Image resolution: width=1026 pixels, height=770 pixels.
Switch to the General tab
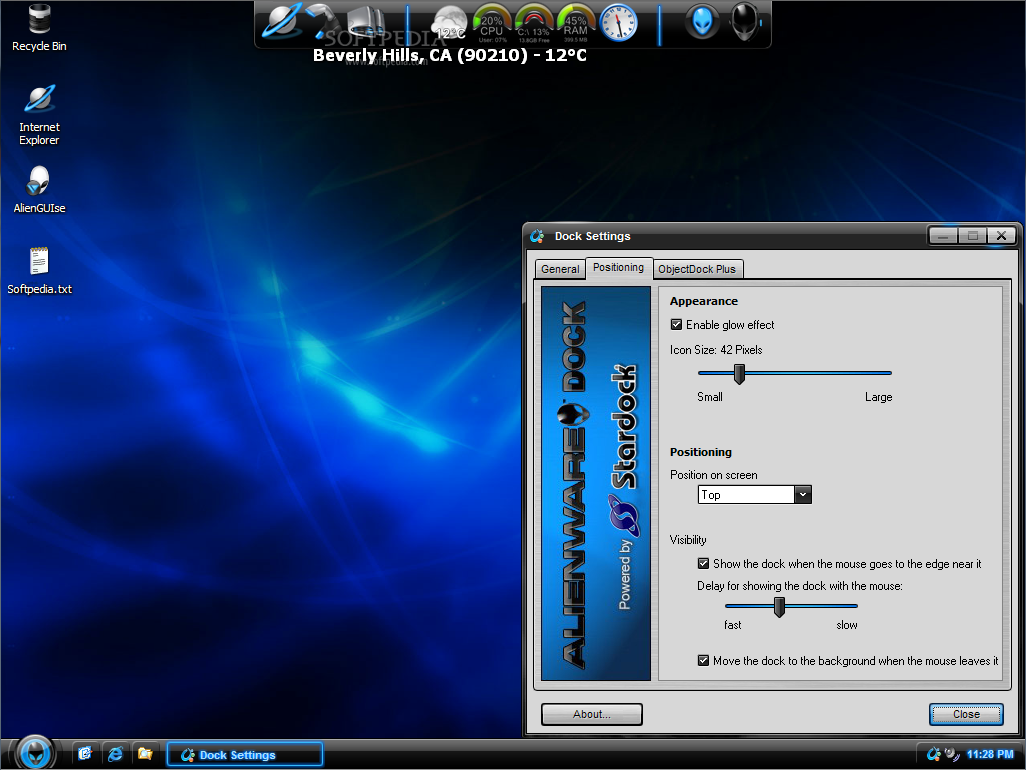coord(560,269)
